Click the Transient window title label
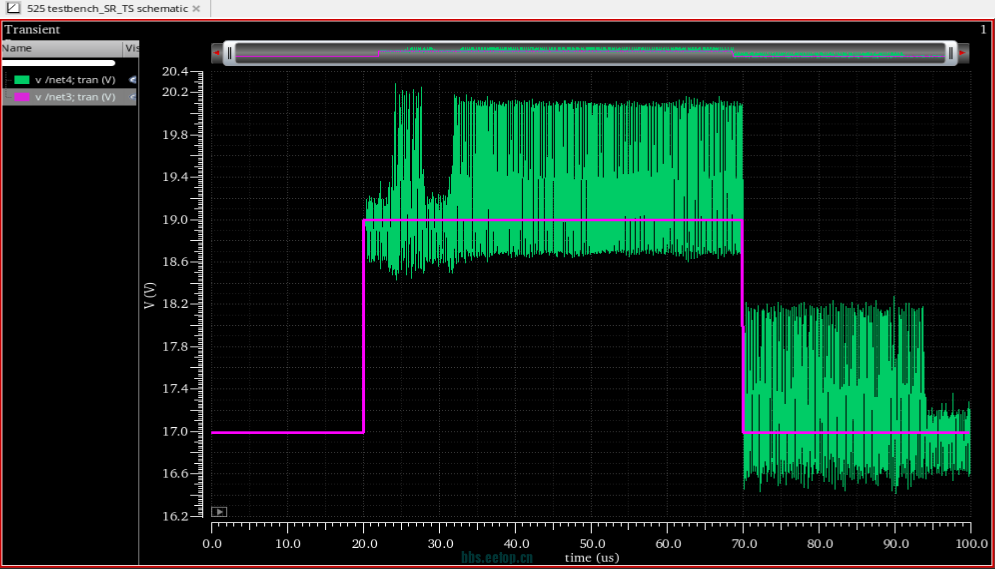Screen dimensions: 995x569 [x=32, y=29]
